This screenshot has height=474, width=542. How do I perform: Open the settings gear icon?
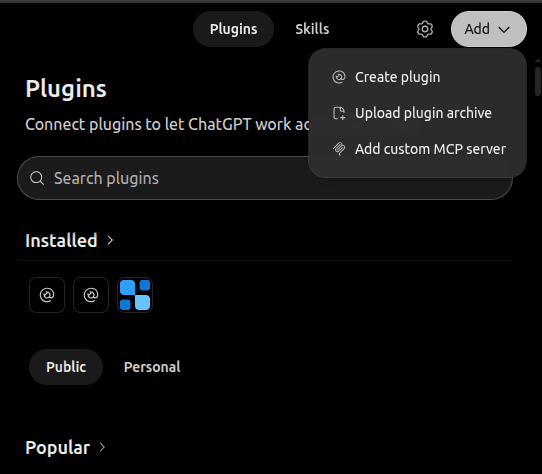tap(424, 29)
